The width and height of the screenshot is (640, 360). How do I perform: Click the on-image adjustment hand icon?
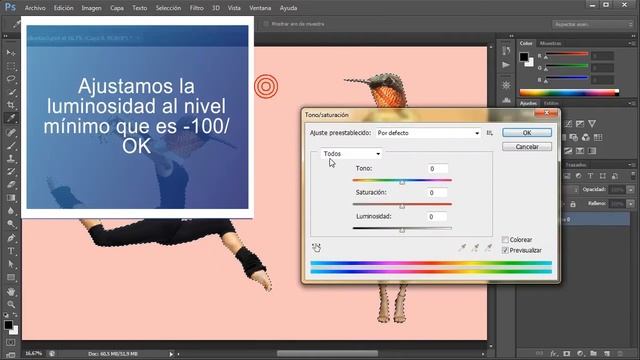pos(316,247)
